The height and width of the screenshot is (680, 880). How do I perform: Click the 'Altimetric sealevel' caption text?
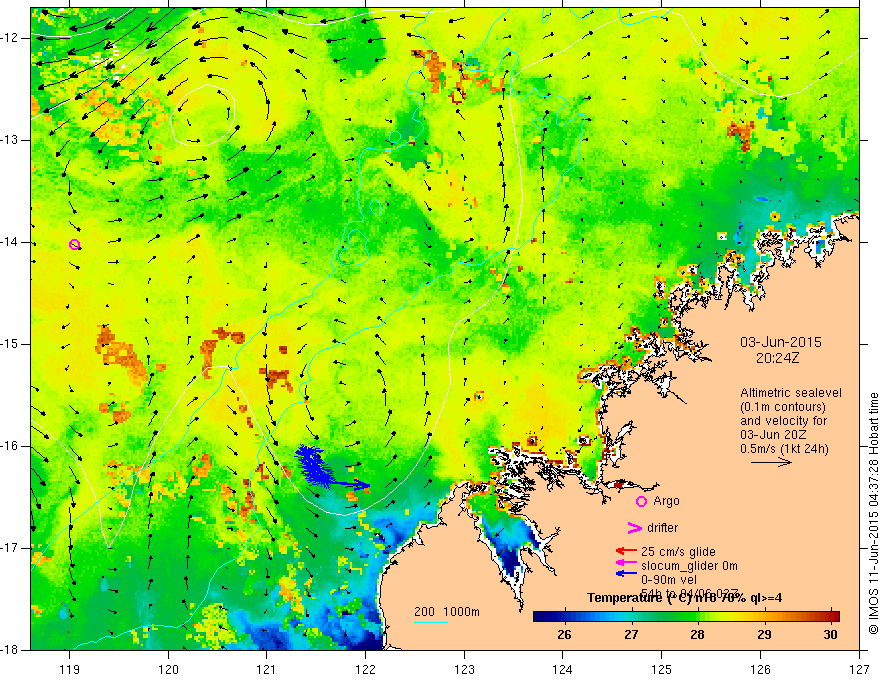[791, 393]
